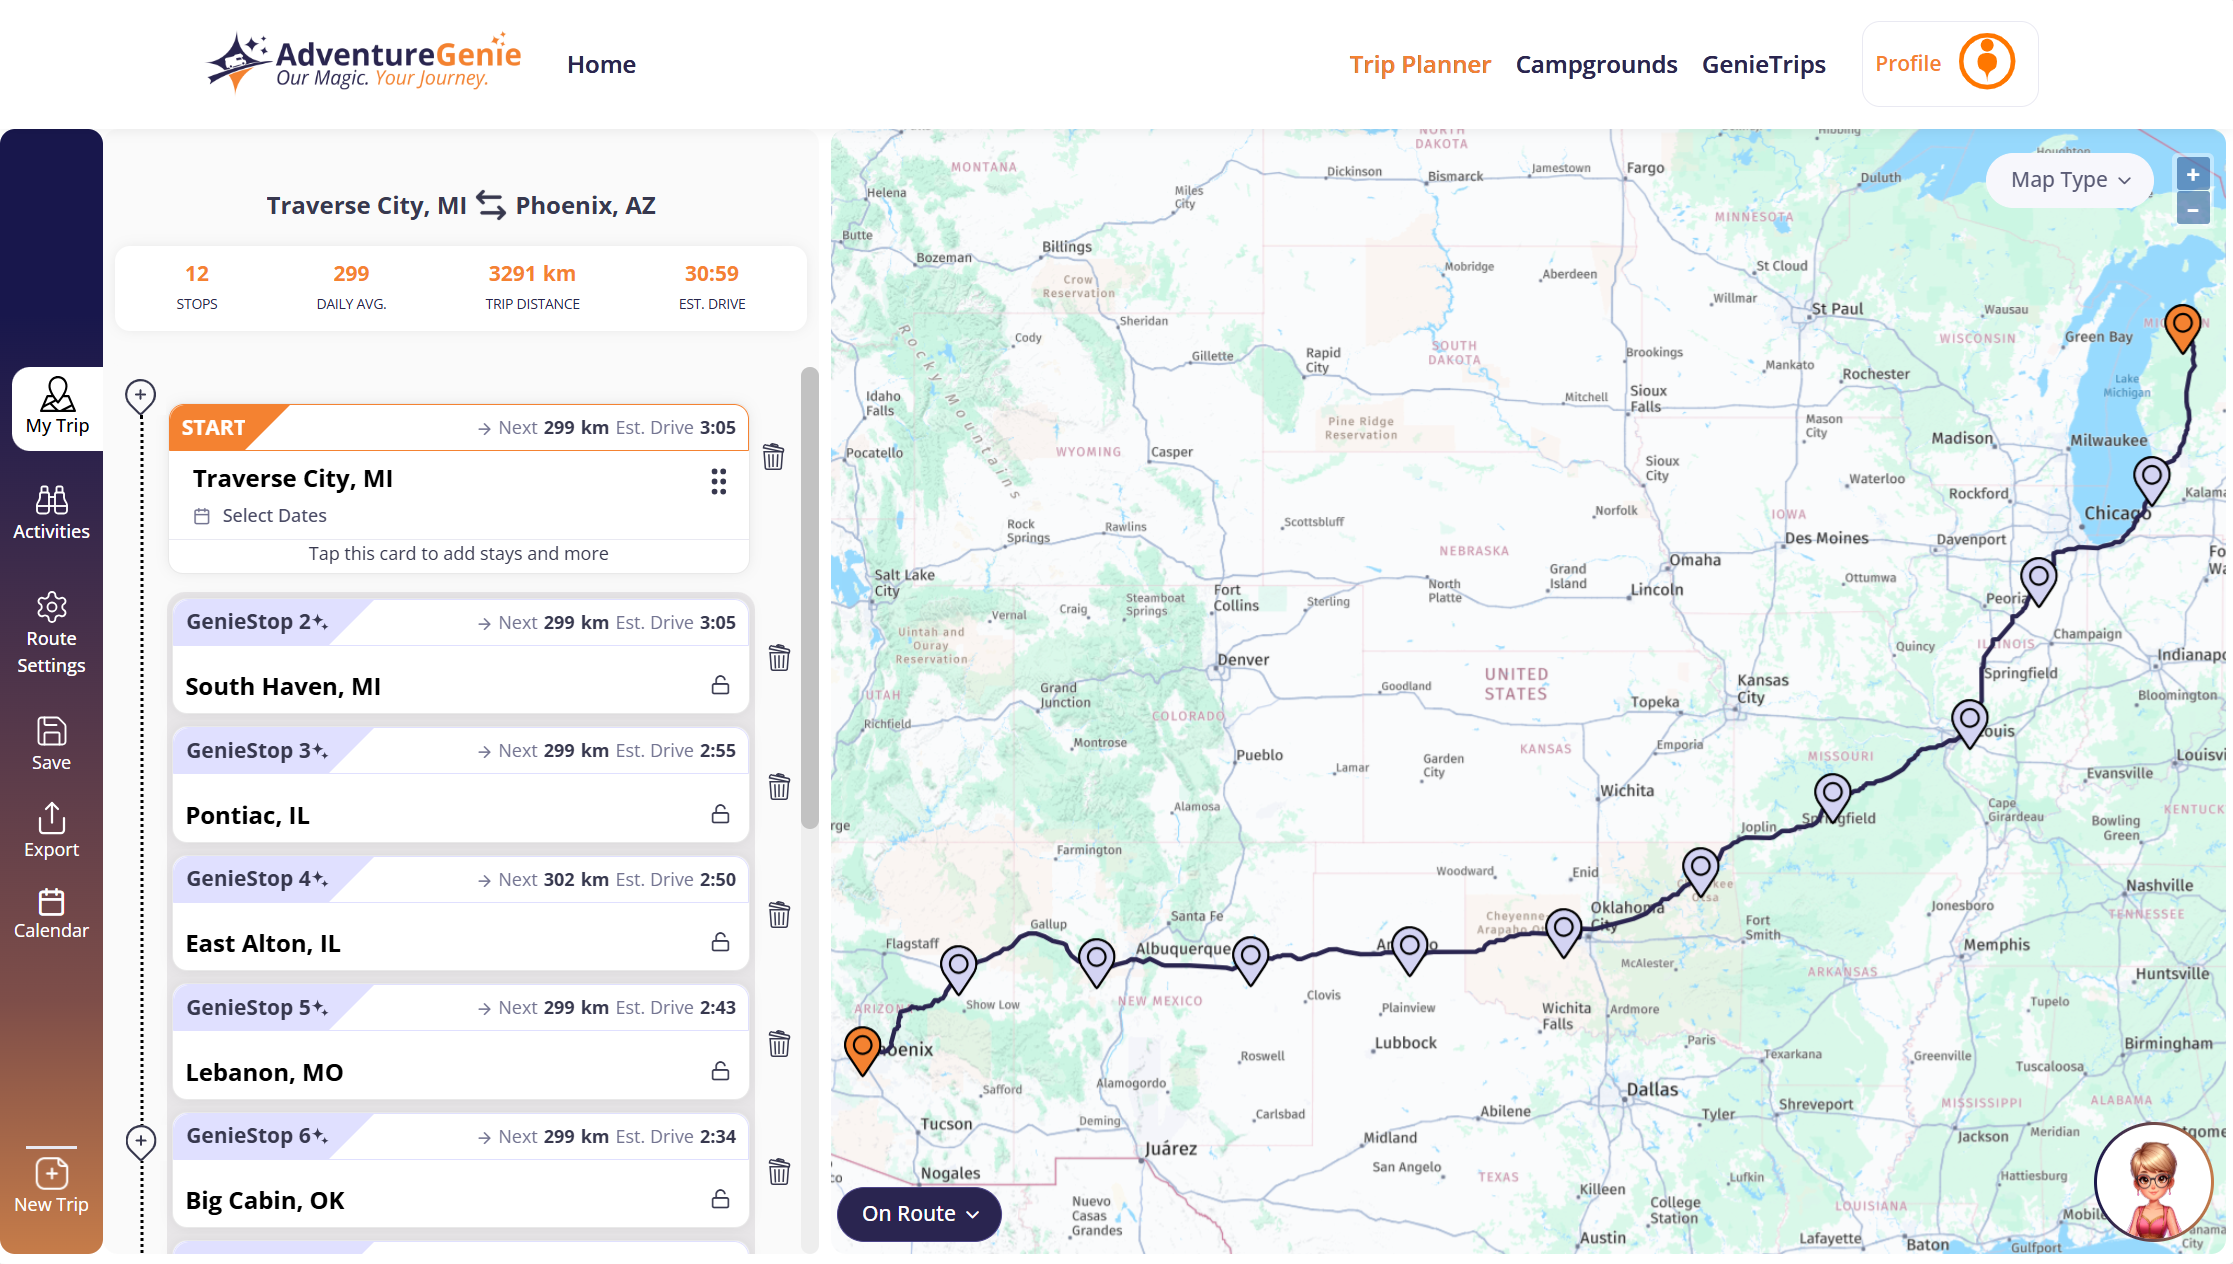Delete the South Haven, MI stop
Image resolution: width=2233 pixels, height=1264 pixels.
pos(779,658)
